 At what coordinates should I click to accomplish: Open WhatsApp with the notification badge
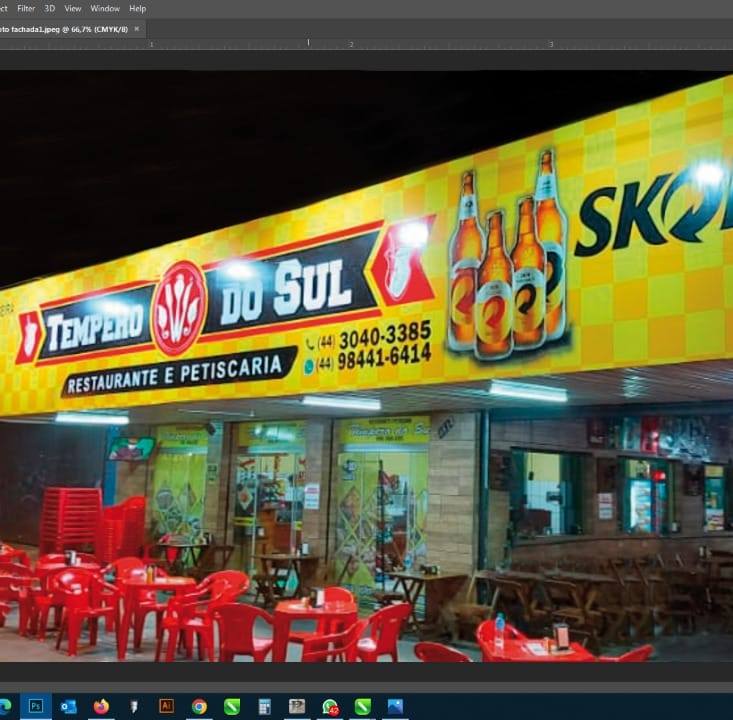point(330,706)
